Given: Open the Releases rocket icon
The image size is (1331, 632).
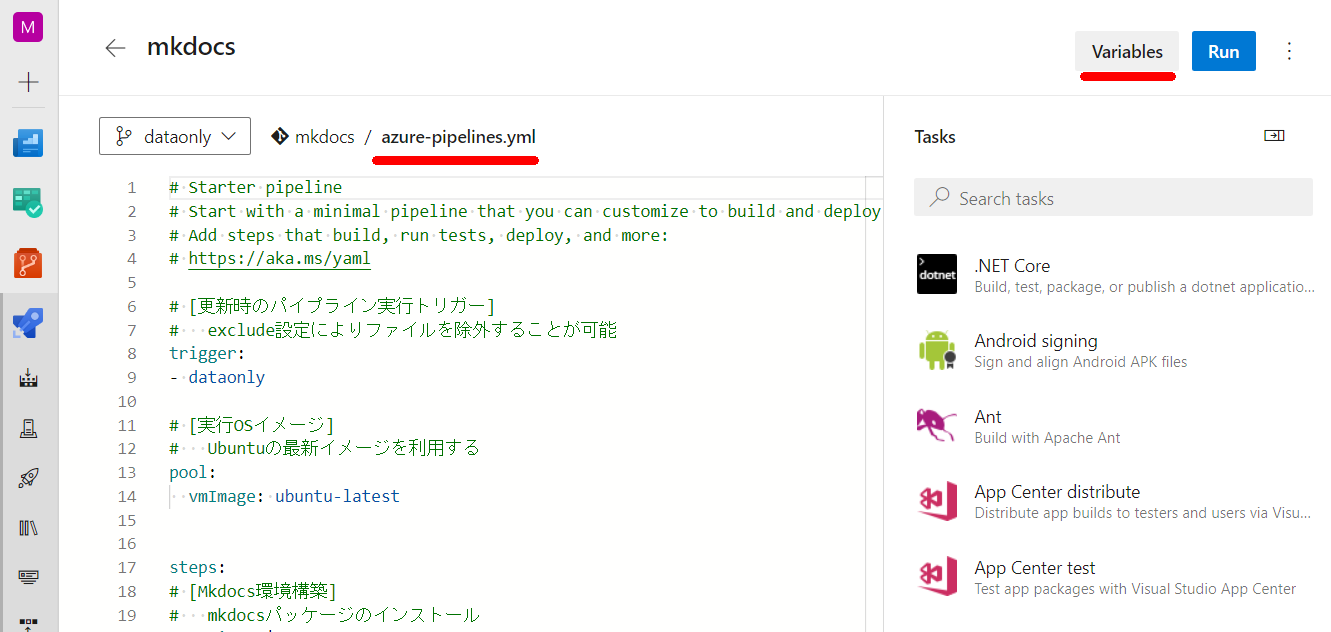Looking at the screenshot, I should (28, 478).
